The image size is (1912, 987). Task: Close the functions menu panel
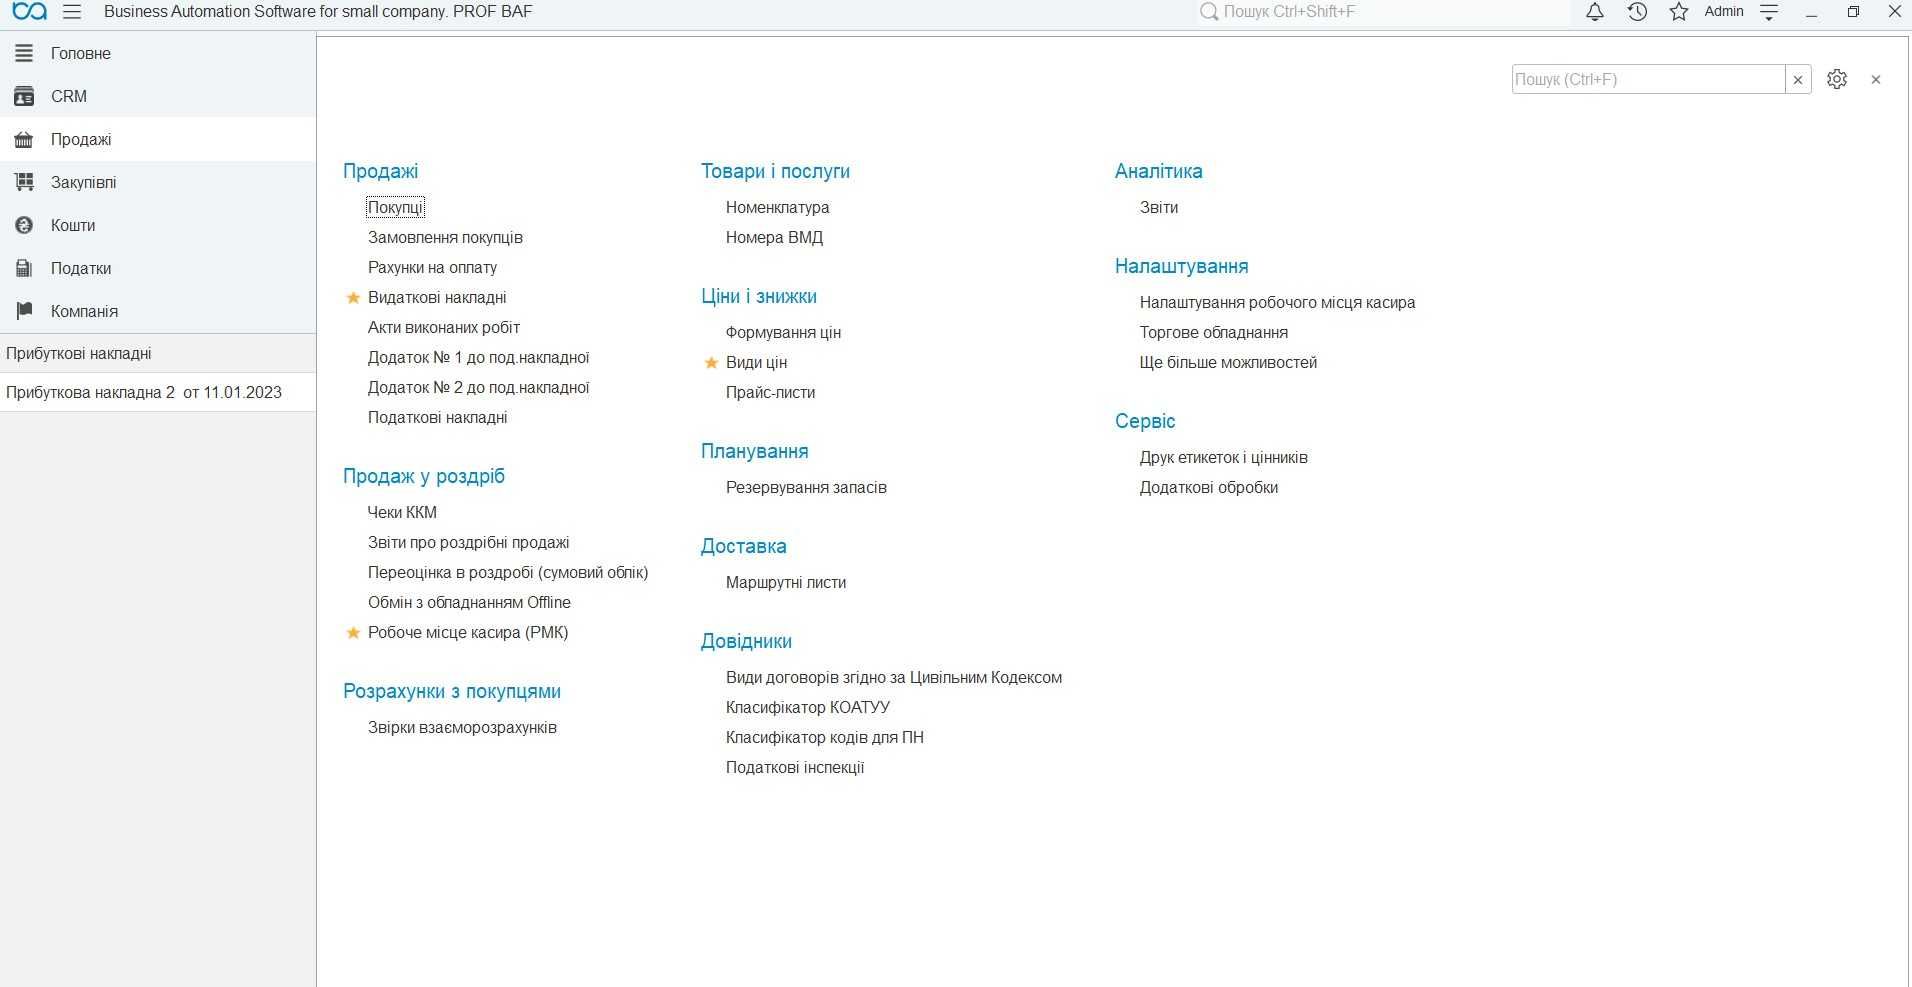tap(1876, 80)
